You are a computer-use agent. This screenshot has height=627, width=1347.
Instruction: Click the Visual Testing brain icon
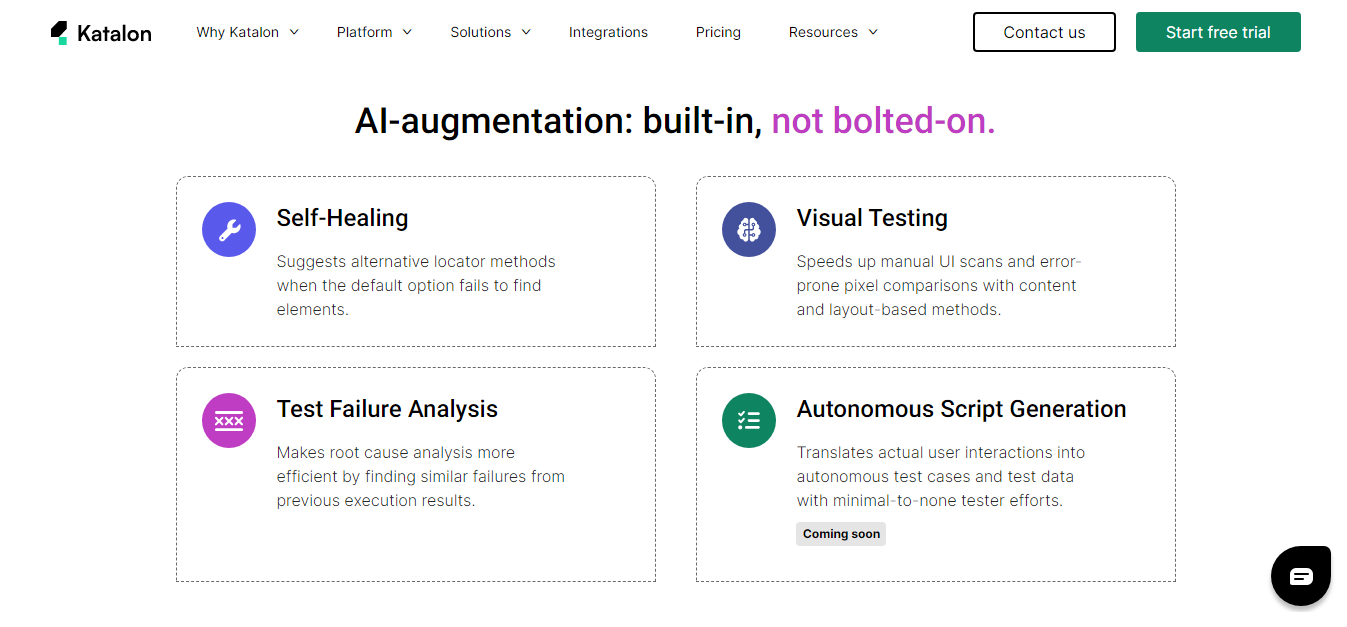(x=749, y=230)
